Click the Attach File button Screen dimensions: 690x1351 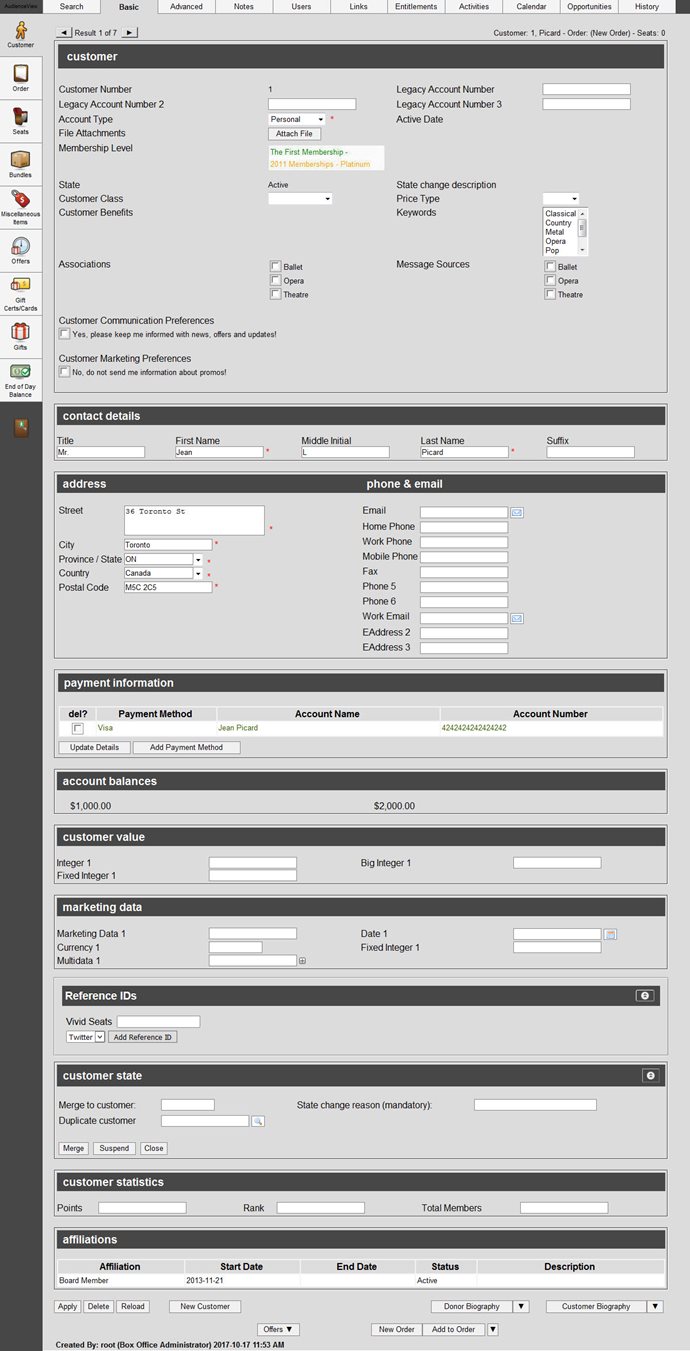(x=295, y=134)
